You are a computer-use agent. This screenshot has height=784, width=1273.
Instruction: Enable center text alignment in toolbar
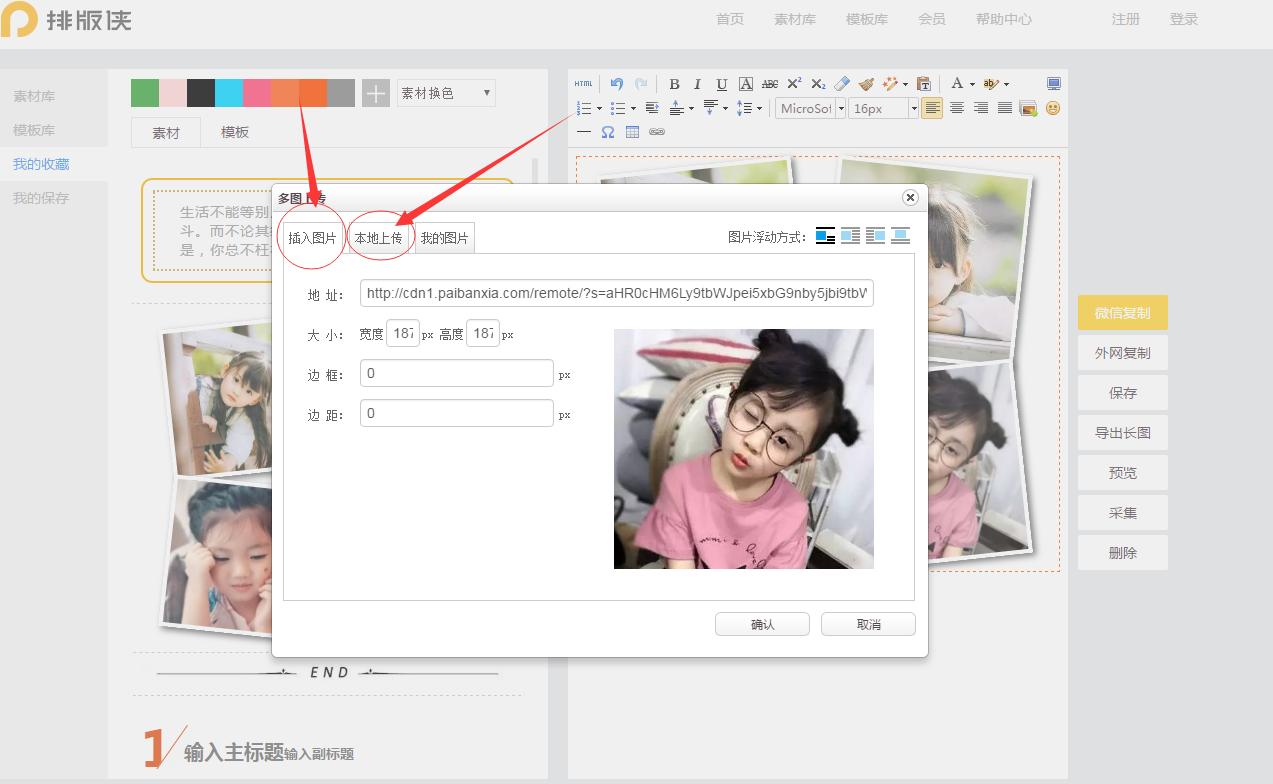pyautogui.click(x=957, y=108)
